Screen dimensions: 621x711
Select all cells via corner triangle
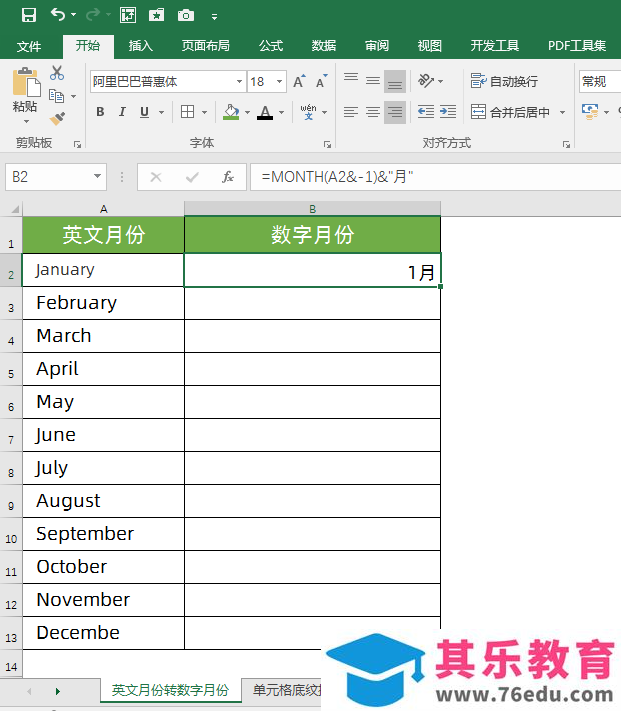15,209
